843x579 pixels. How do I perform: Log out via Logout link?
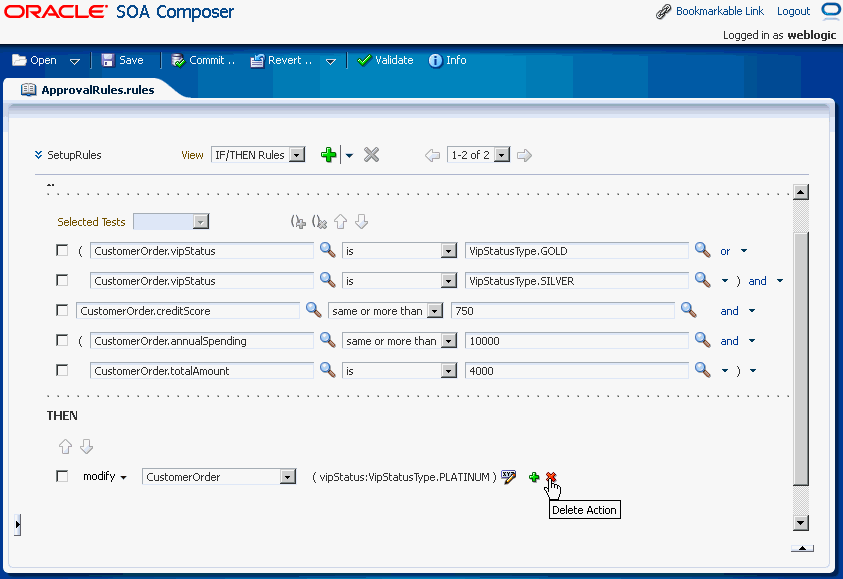(793, 11)
